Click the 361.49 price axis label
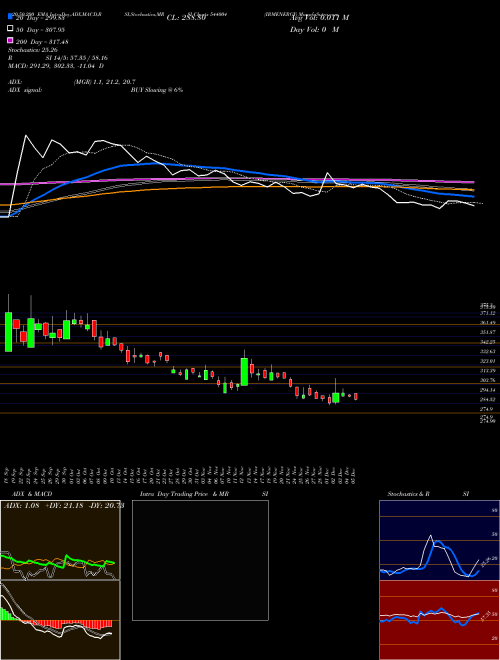This screenshot has height=660, width=500. point(487,323)
